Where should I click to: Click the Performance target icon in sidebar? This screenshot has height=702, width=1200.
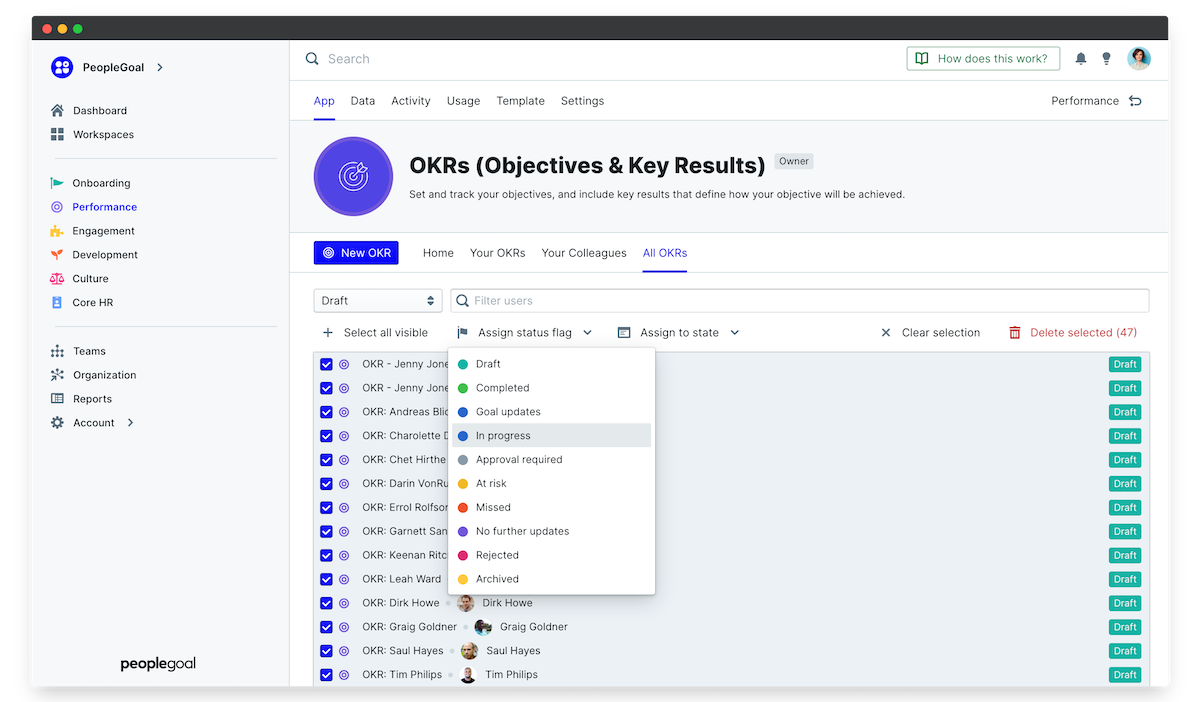click(57, 207)
